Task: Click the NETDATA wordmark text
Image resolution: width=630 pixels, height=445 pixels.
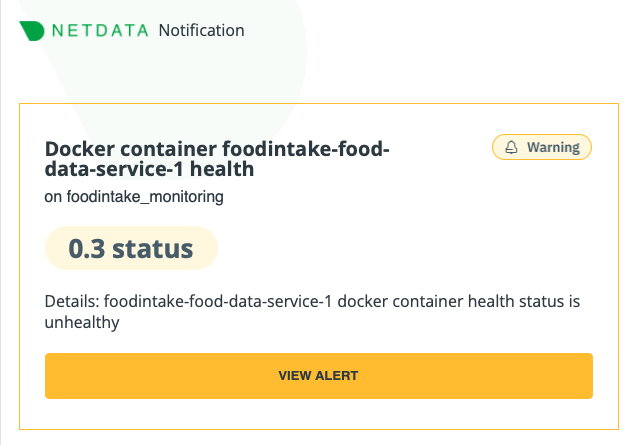Action: 100,30
